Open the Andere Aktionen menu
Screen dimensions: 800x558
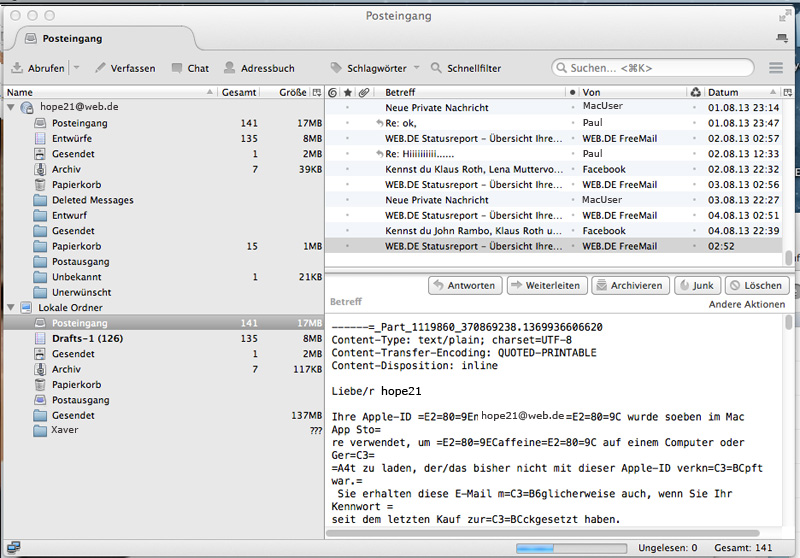pos(748,304)
